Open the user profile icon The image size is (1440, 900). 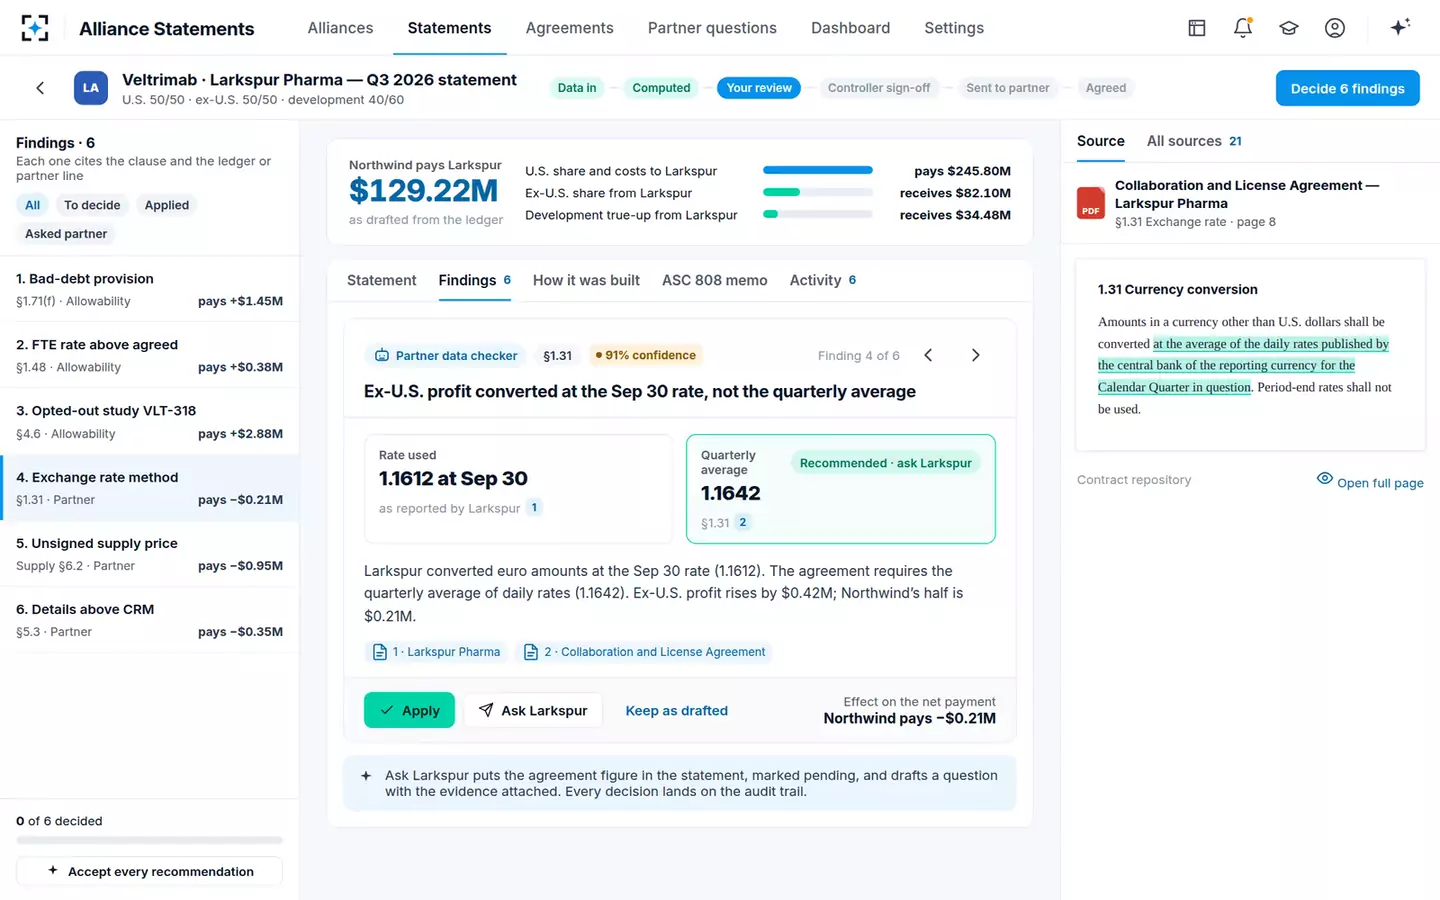tap(1335, 28)
